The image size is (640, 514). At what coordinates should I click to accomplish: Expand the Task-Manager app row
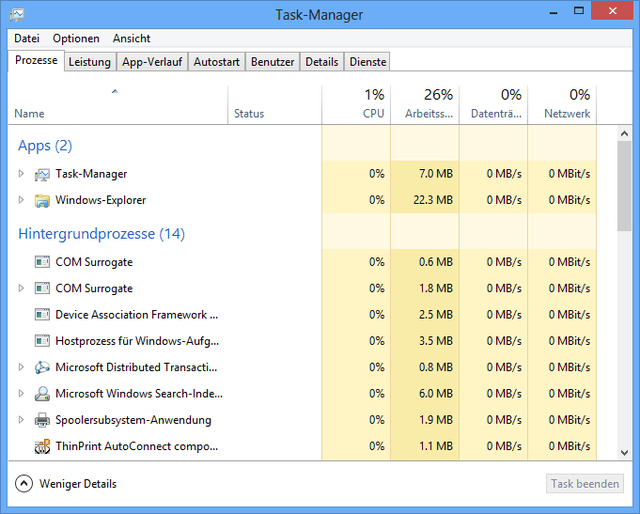[21, 174]
